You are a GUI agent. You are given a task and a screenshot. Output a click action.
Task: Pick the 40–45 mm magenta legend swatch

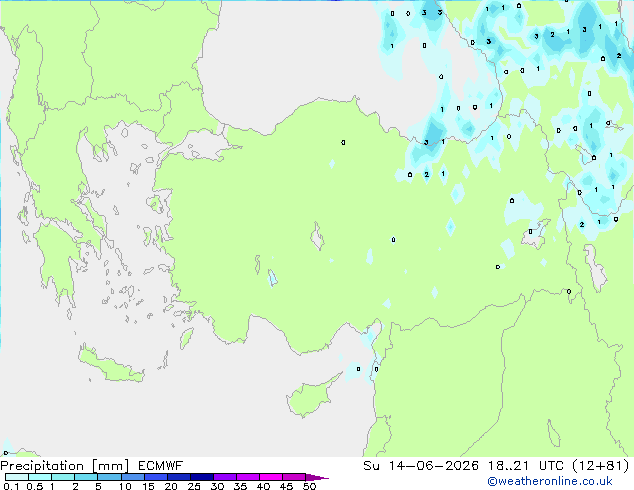(x=271, y=477)
